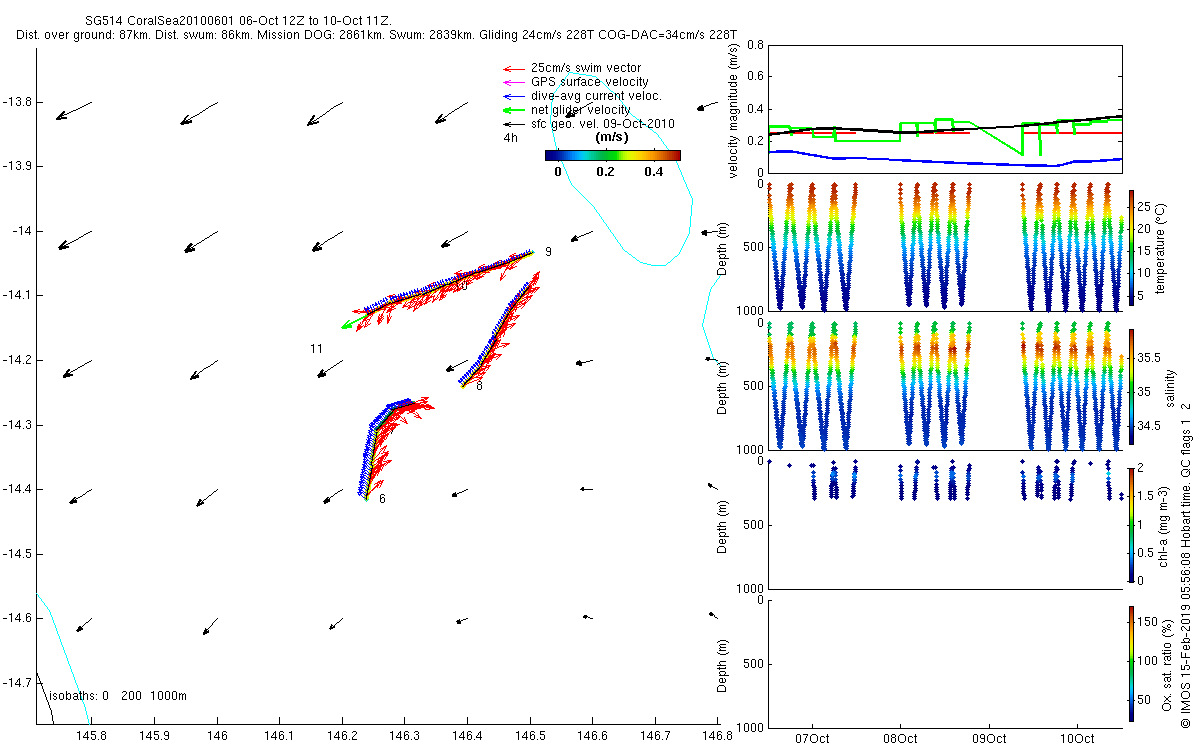Click the blue dive-avg current legend arrow
Viewport: 1200px width, 750px height.
point(513,96)
